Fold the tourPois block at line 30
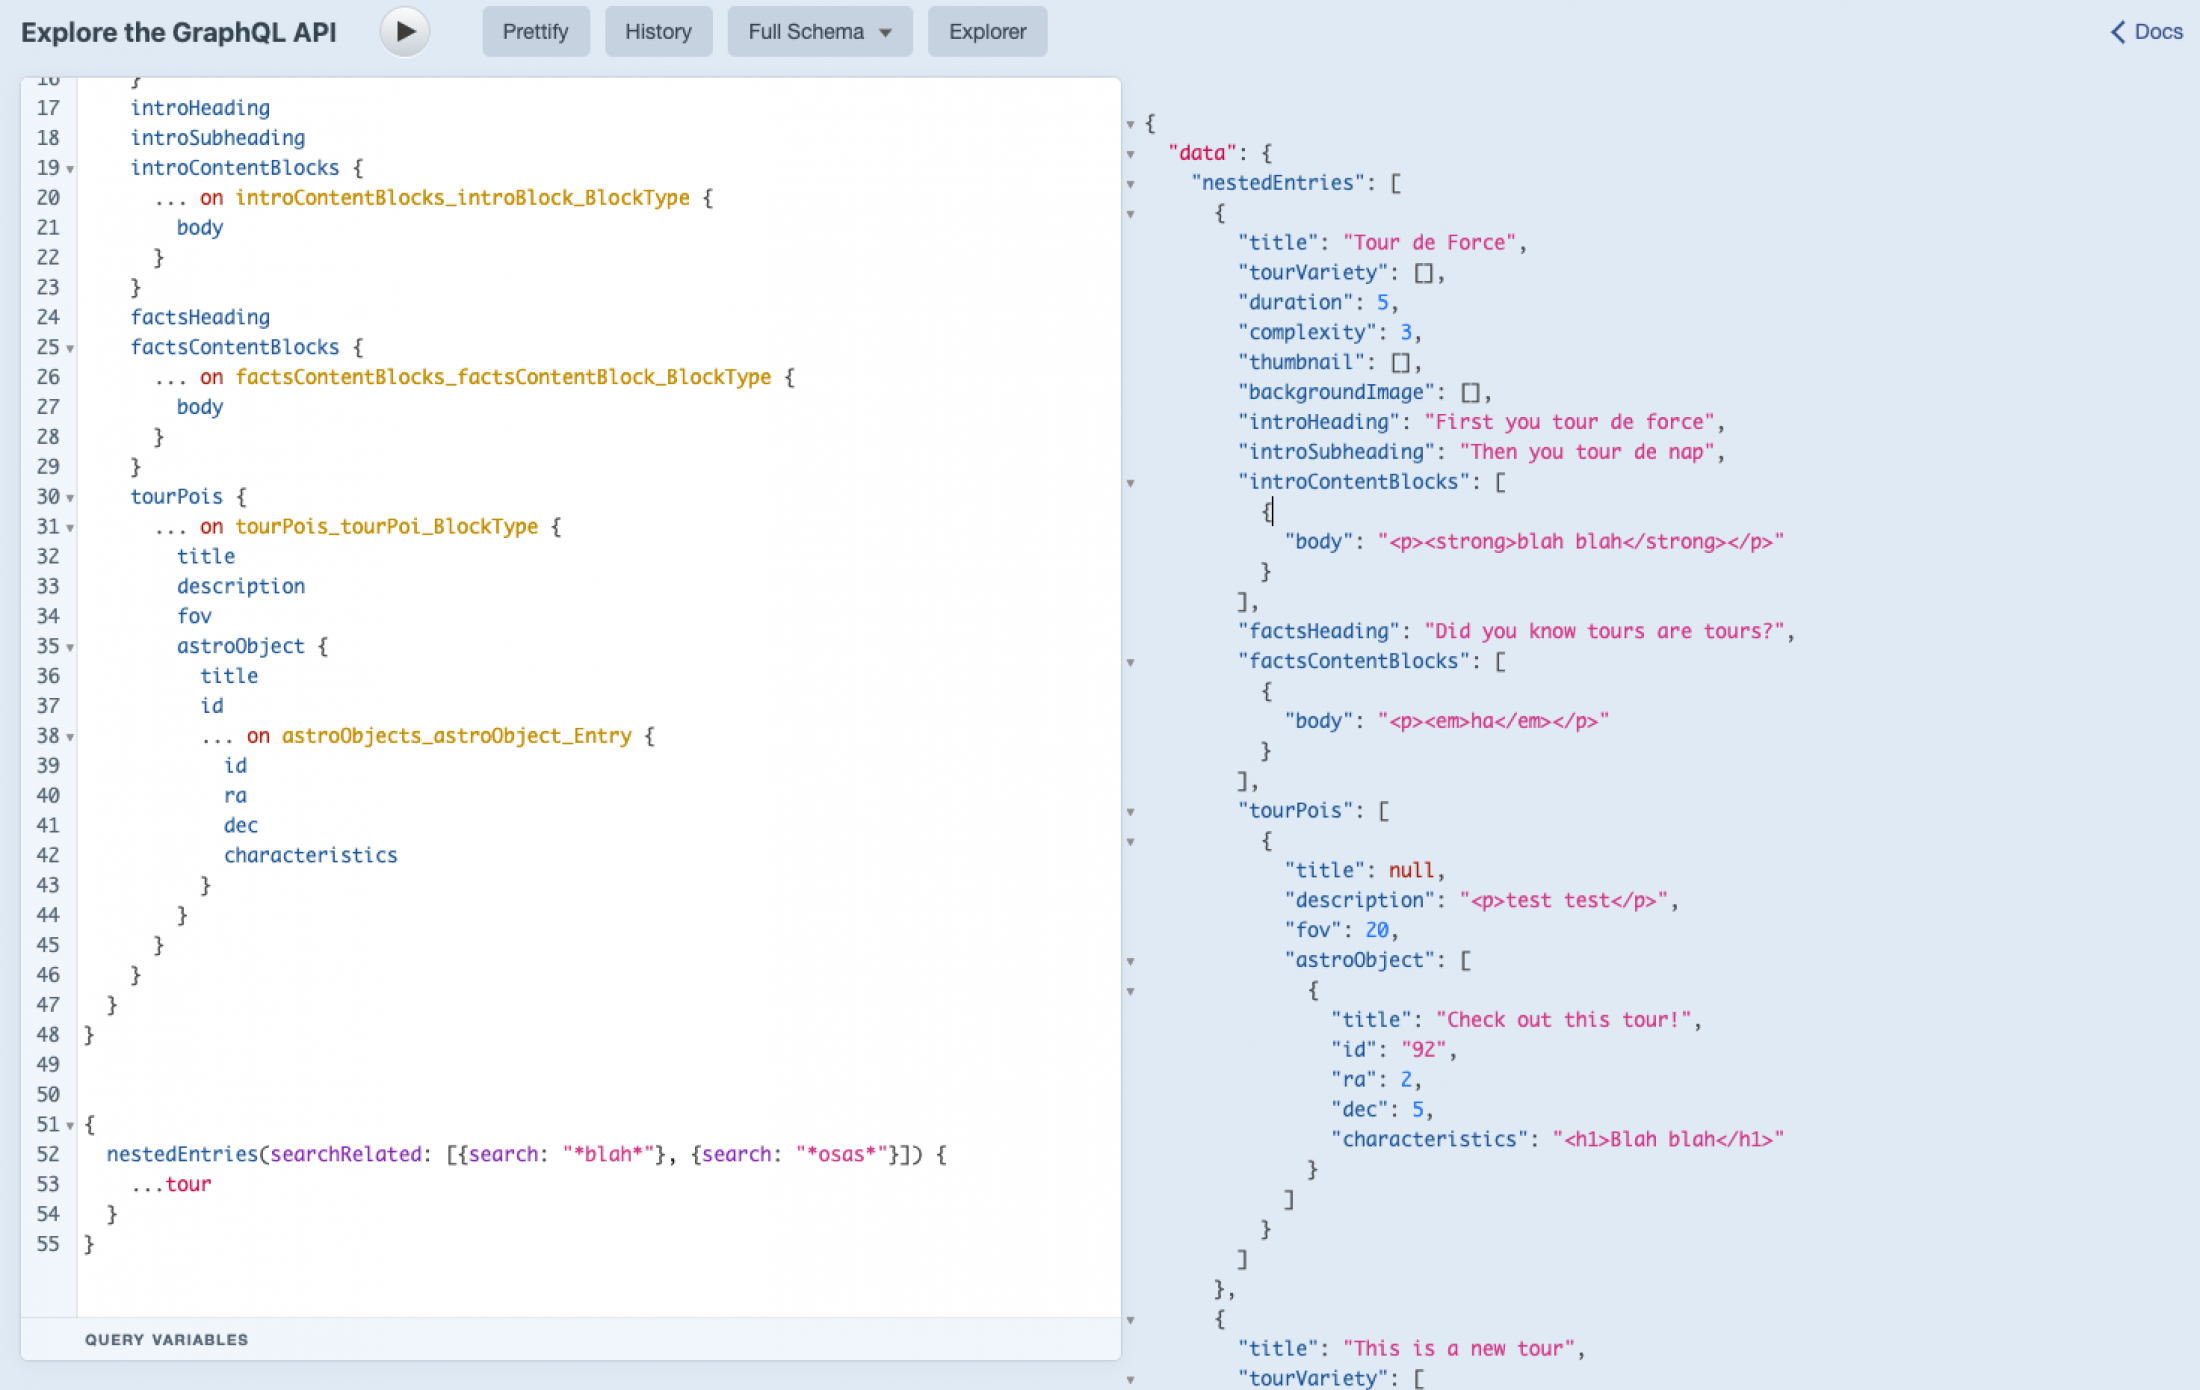 [68, 496]
